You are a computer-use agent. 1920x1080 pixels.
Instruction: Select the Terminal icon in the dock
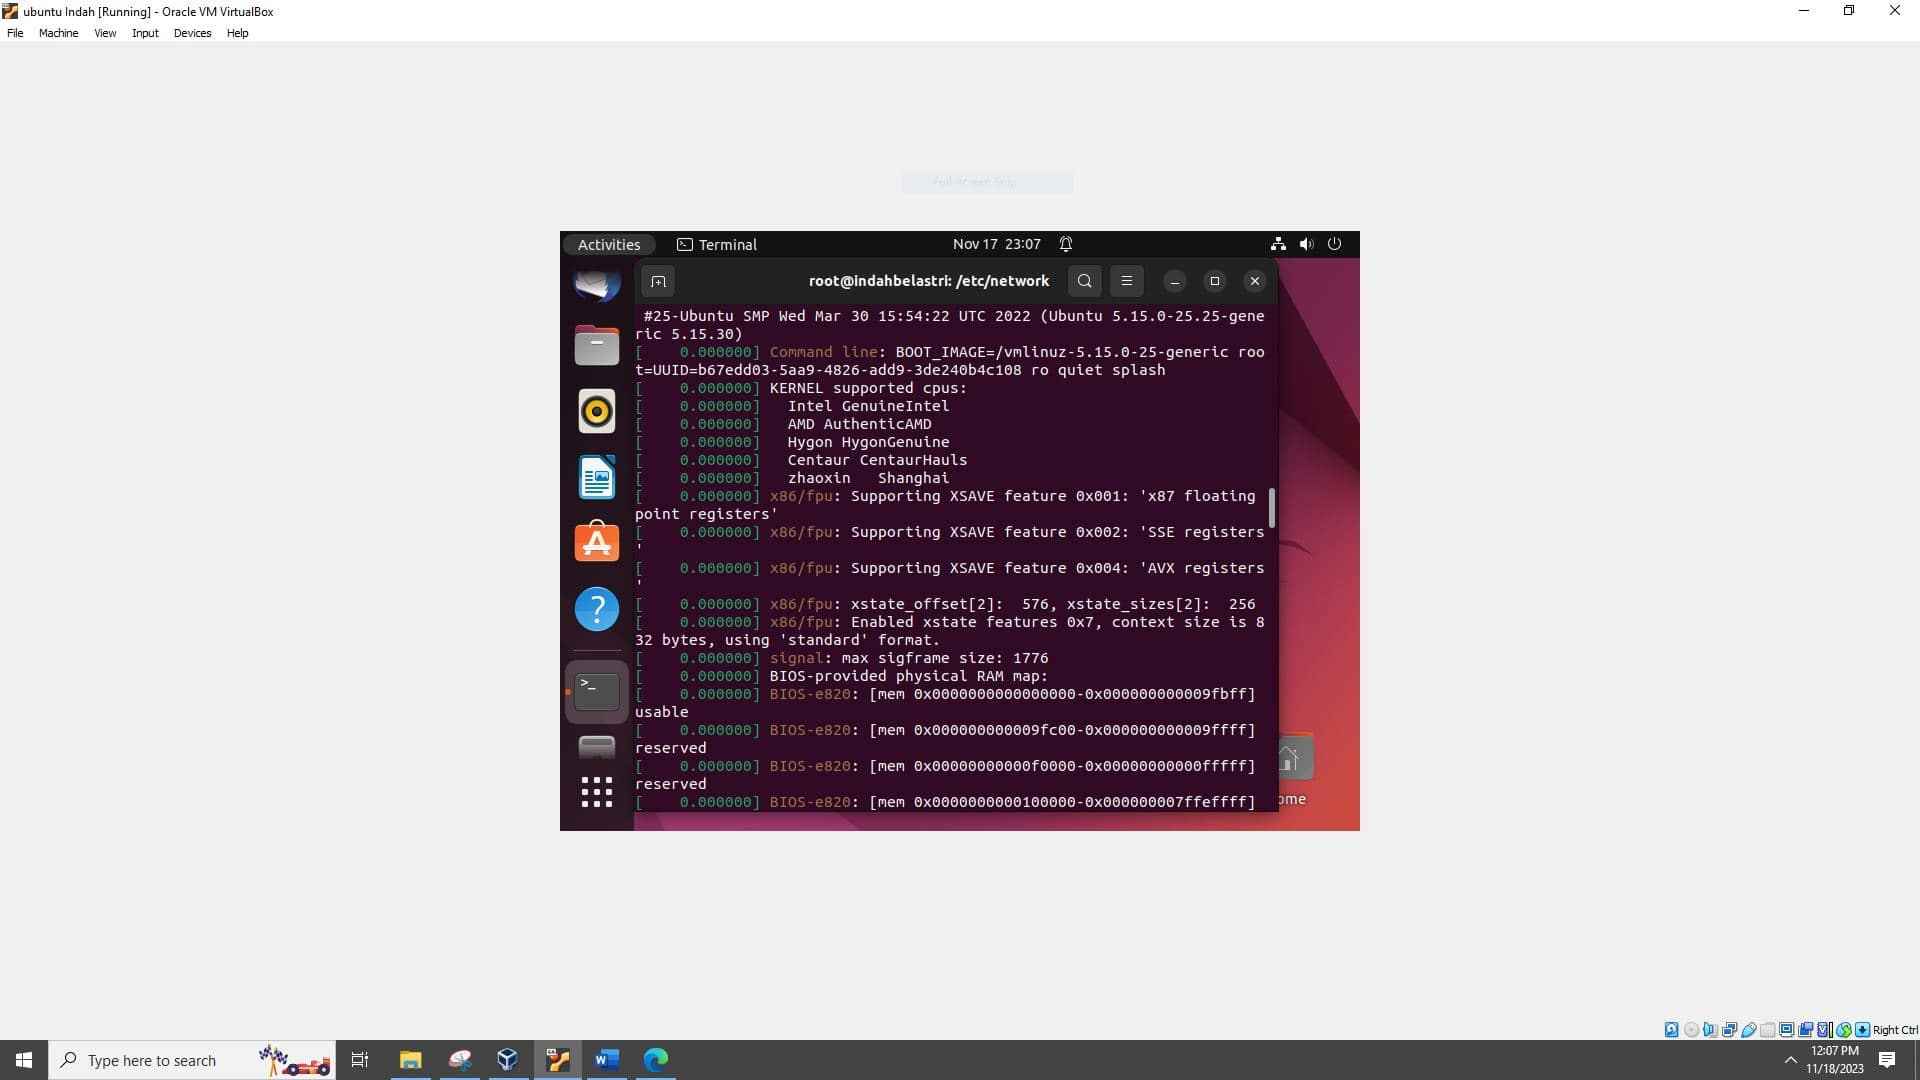[x=597, y=691]
